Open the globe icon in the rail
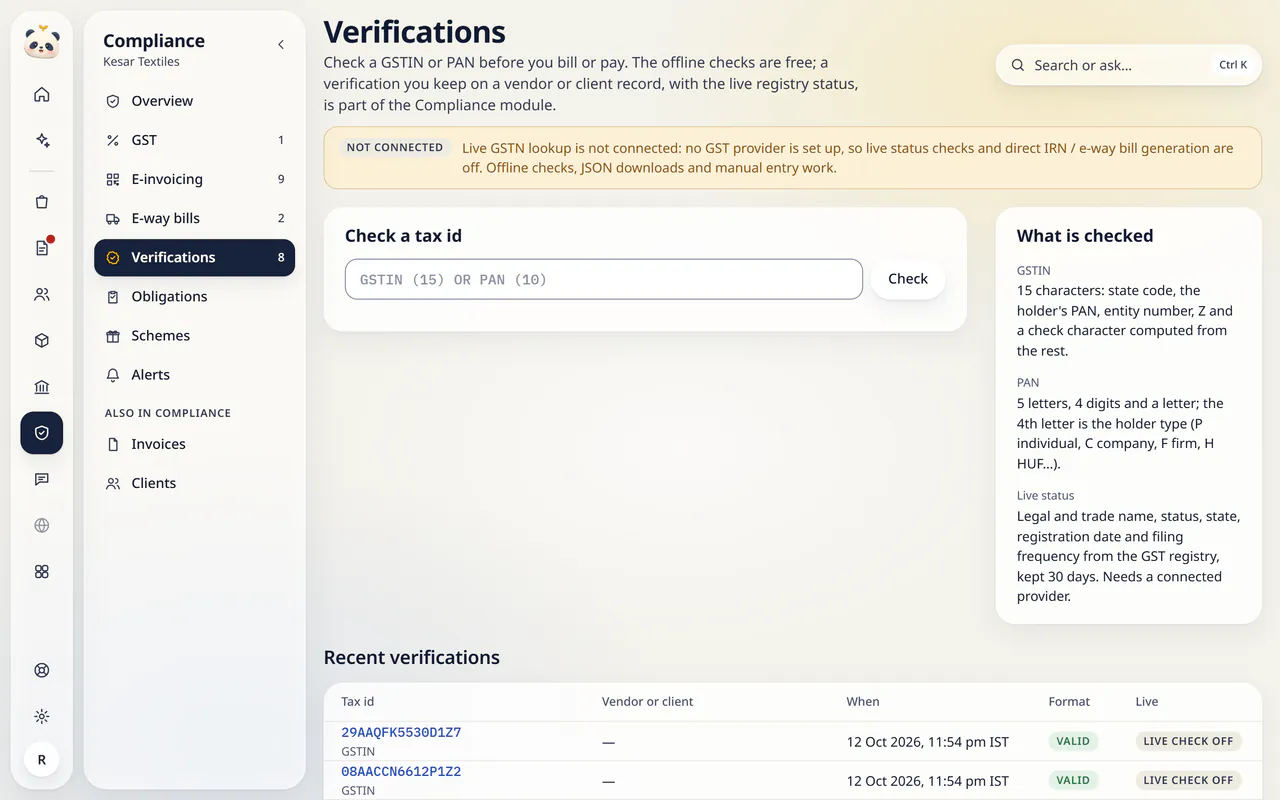Image resolution: width=1280 pixels, height=800 pixels. (42, 525)
